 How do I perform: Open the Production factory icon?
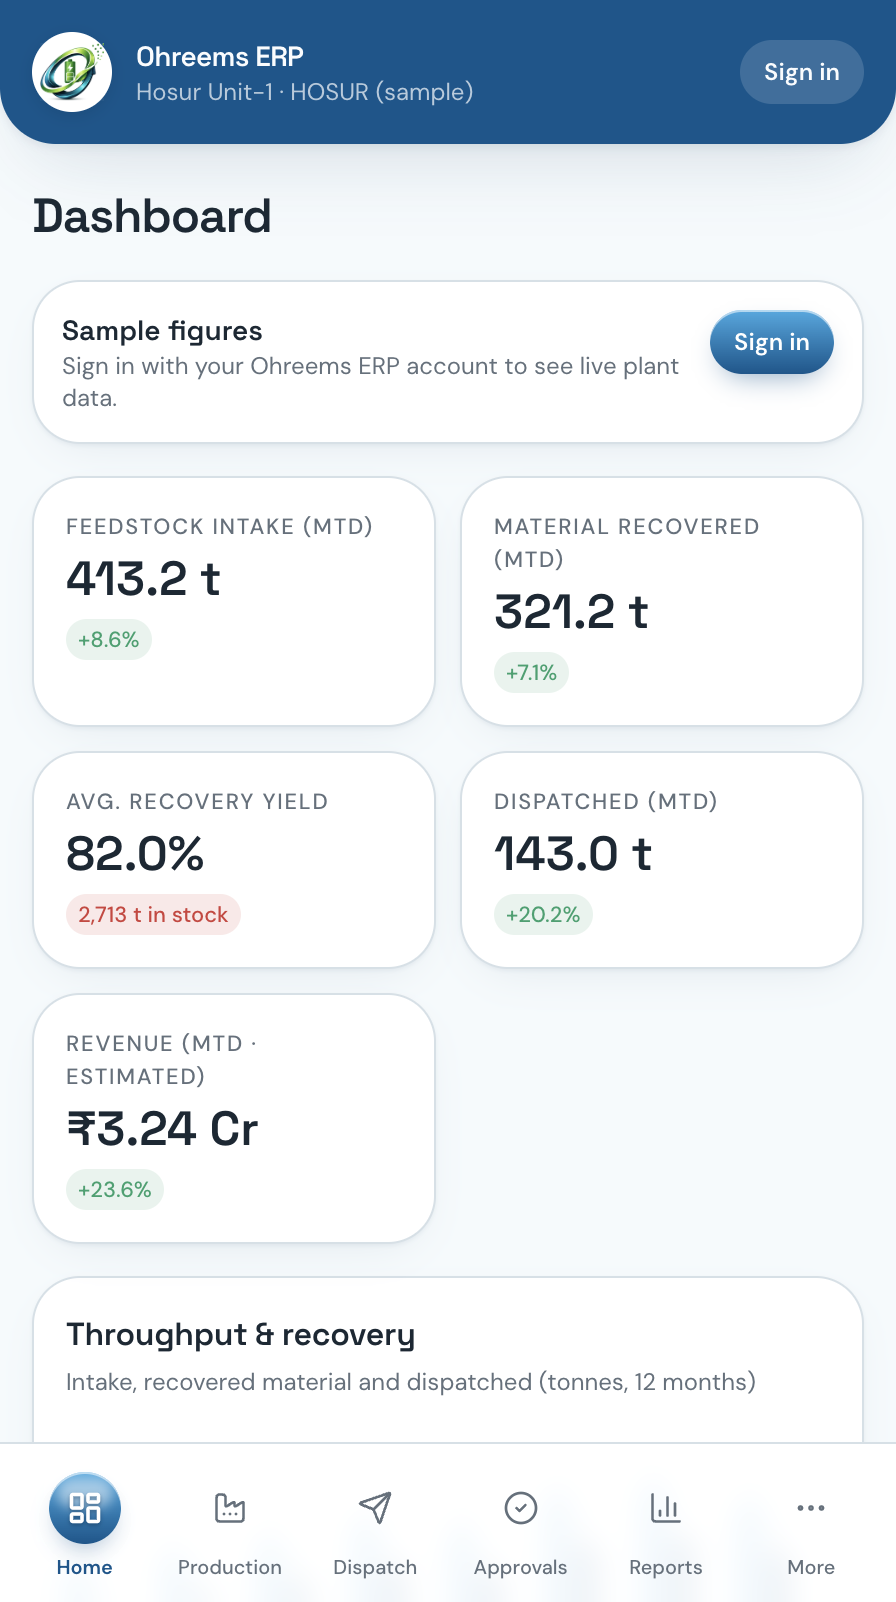[x=230, y=1508]
